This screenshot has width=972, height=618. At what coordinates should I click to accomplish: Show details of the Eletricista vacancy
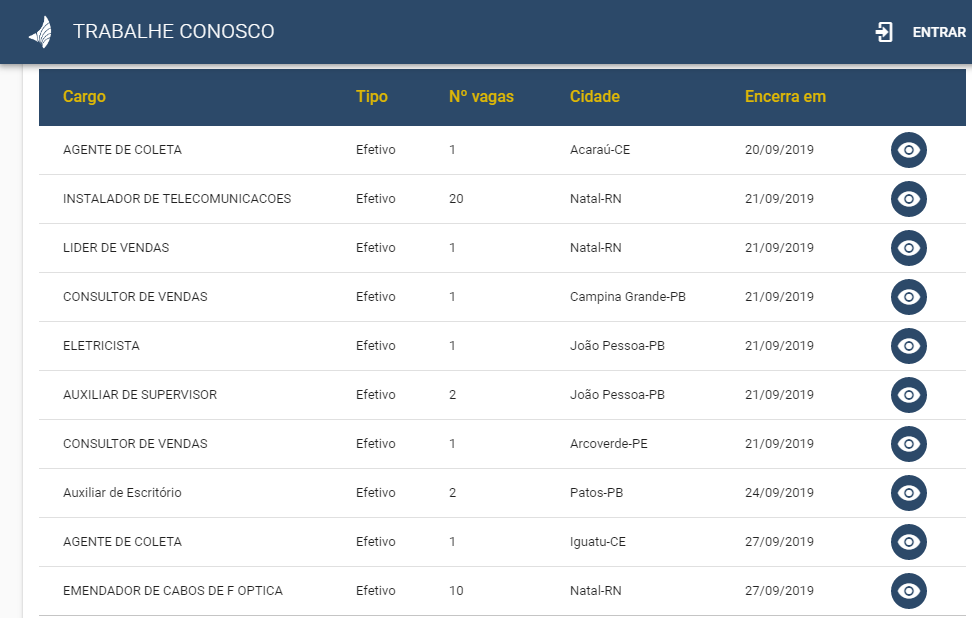pos(908,346)
